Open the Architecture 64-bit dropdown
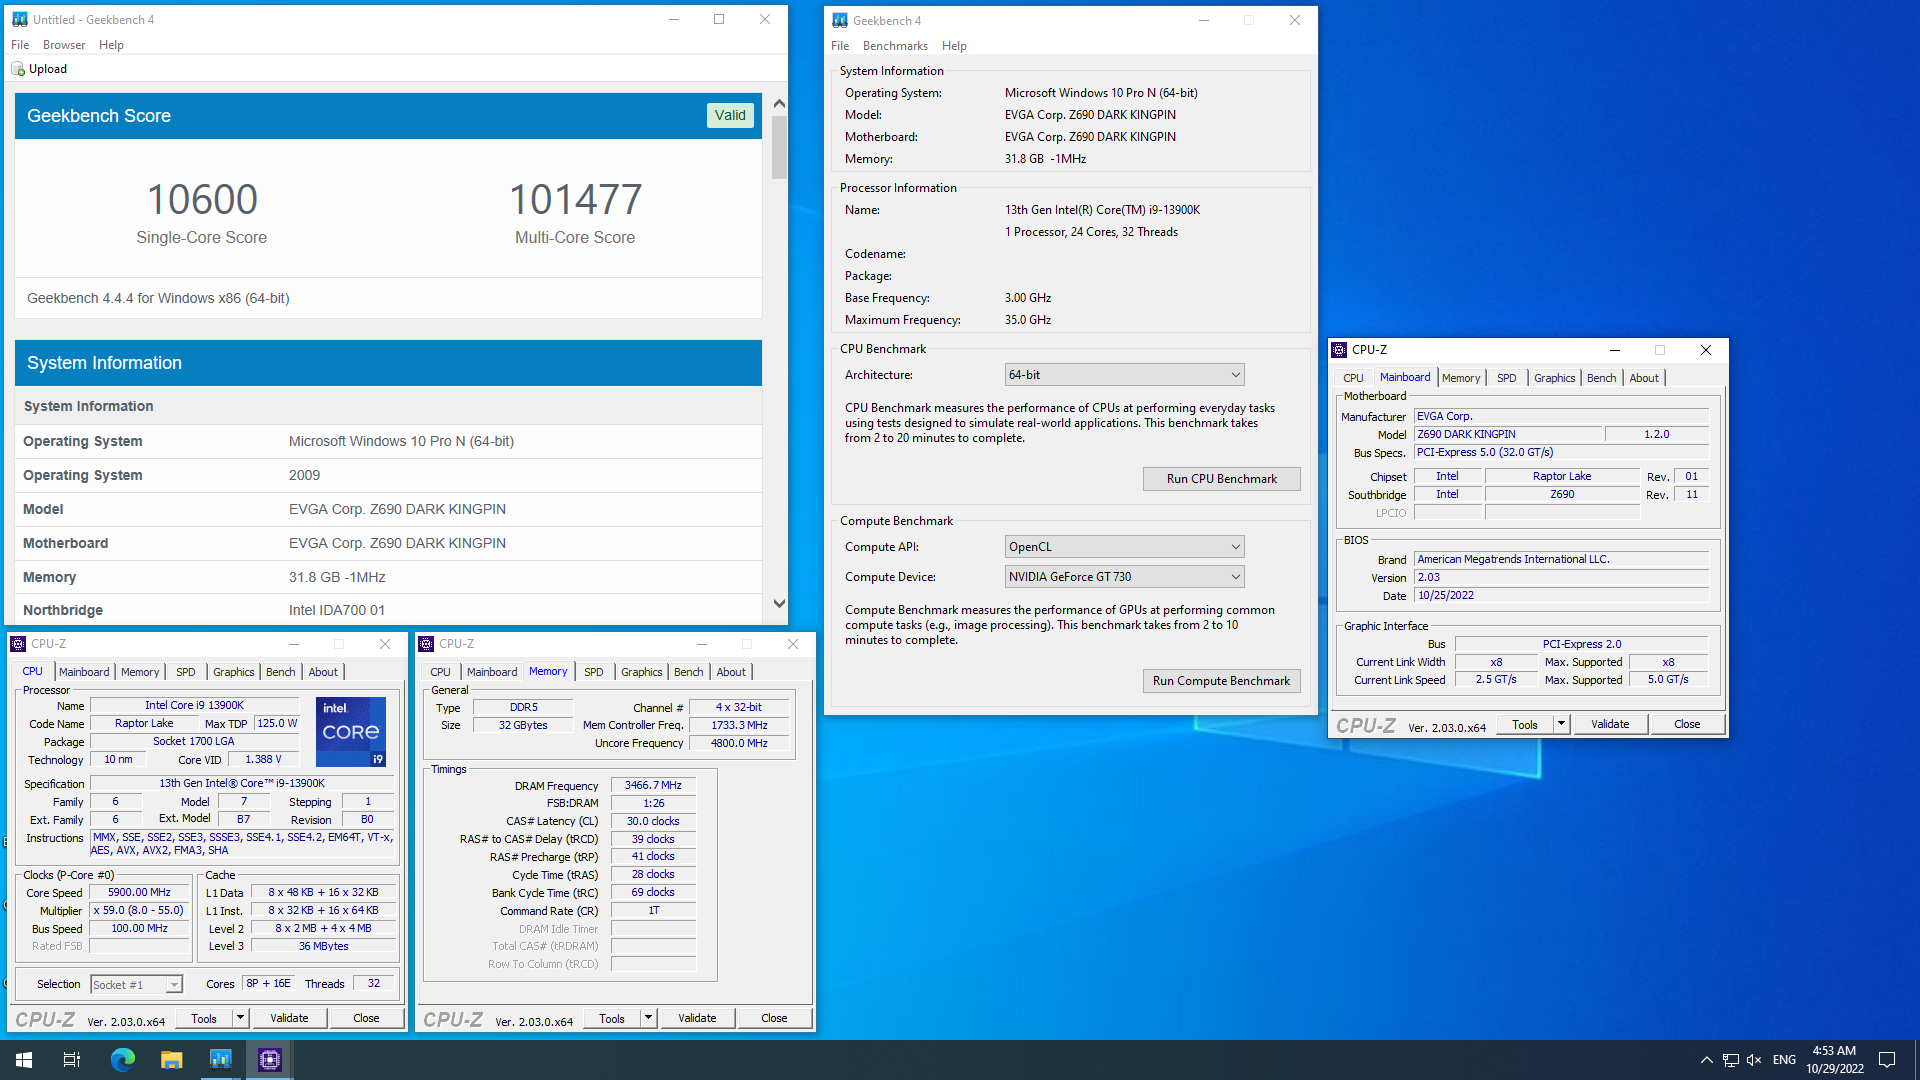 click(x=1124, y=375)
